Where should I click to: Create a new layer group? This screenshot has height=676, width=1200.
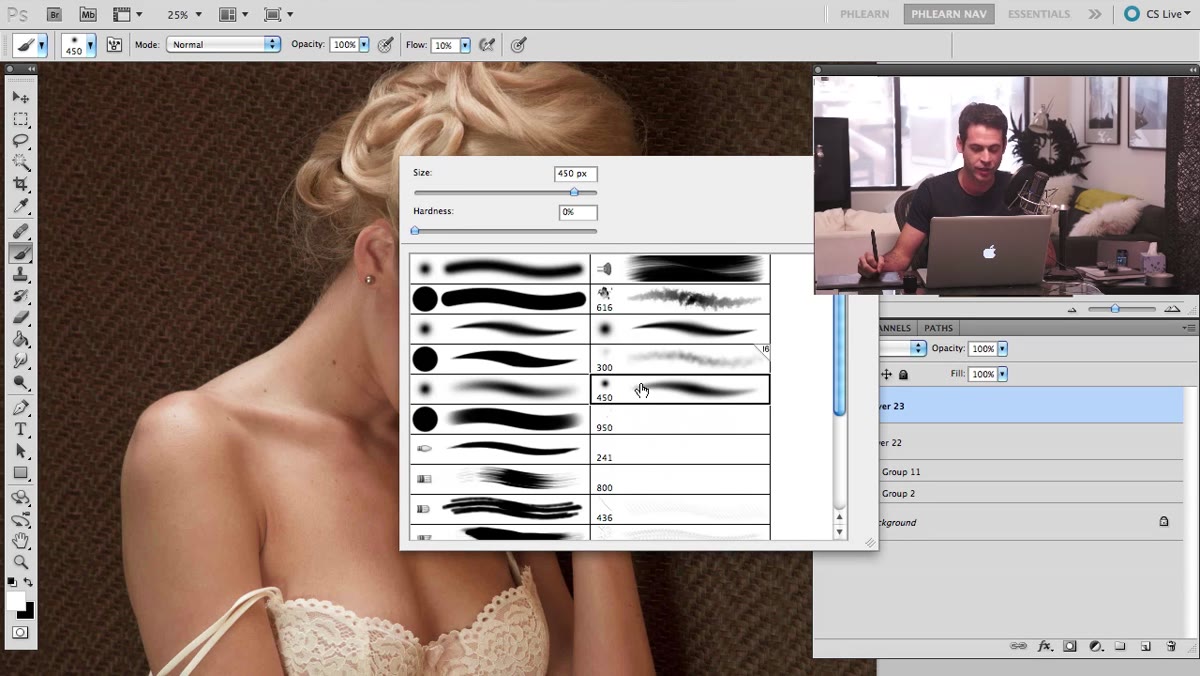pos(1121,647)
